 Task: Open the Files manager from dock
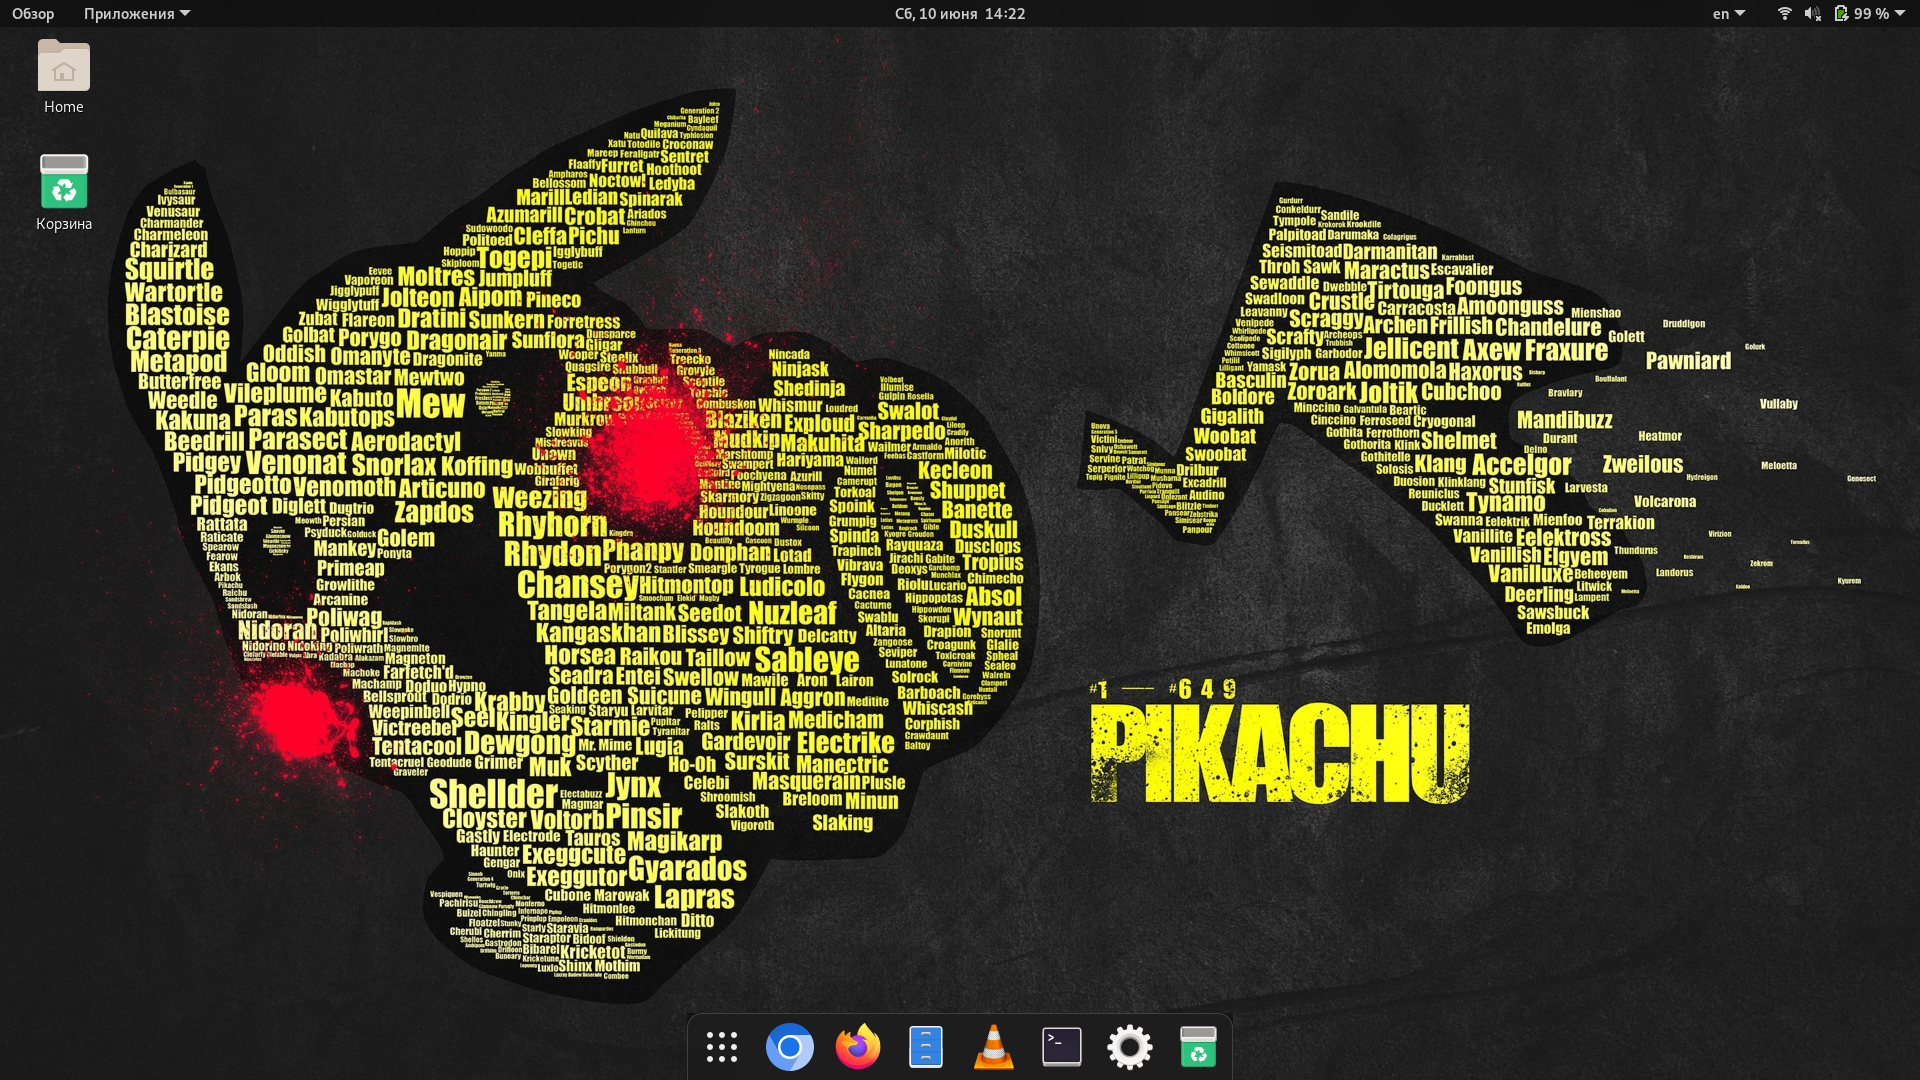926,1047
